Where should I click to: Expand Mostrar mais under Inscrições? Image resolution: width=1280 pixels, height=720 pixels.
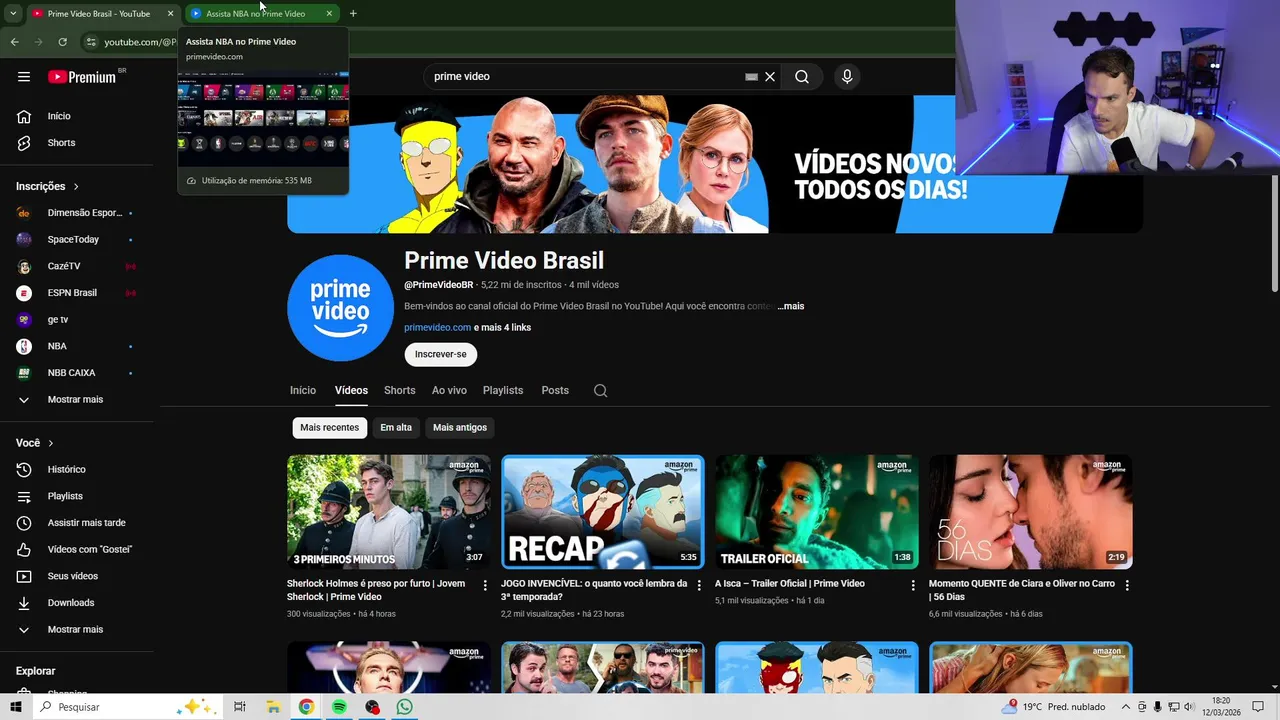pos(77,400)
